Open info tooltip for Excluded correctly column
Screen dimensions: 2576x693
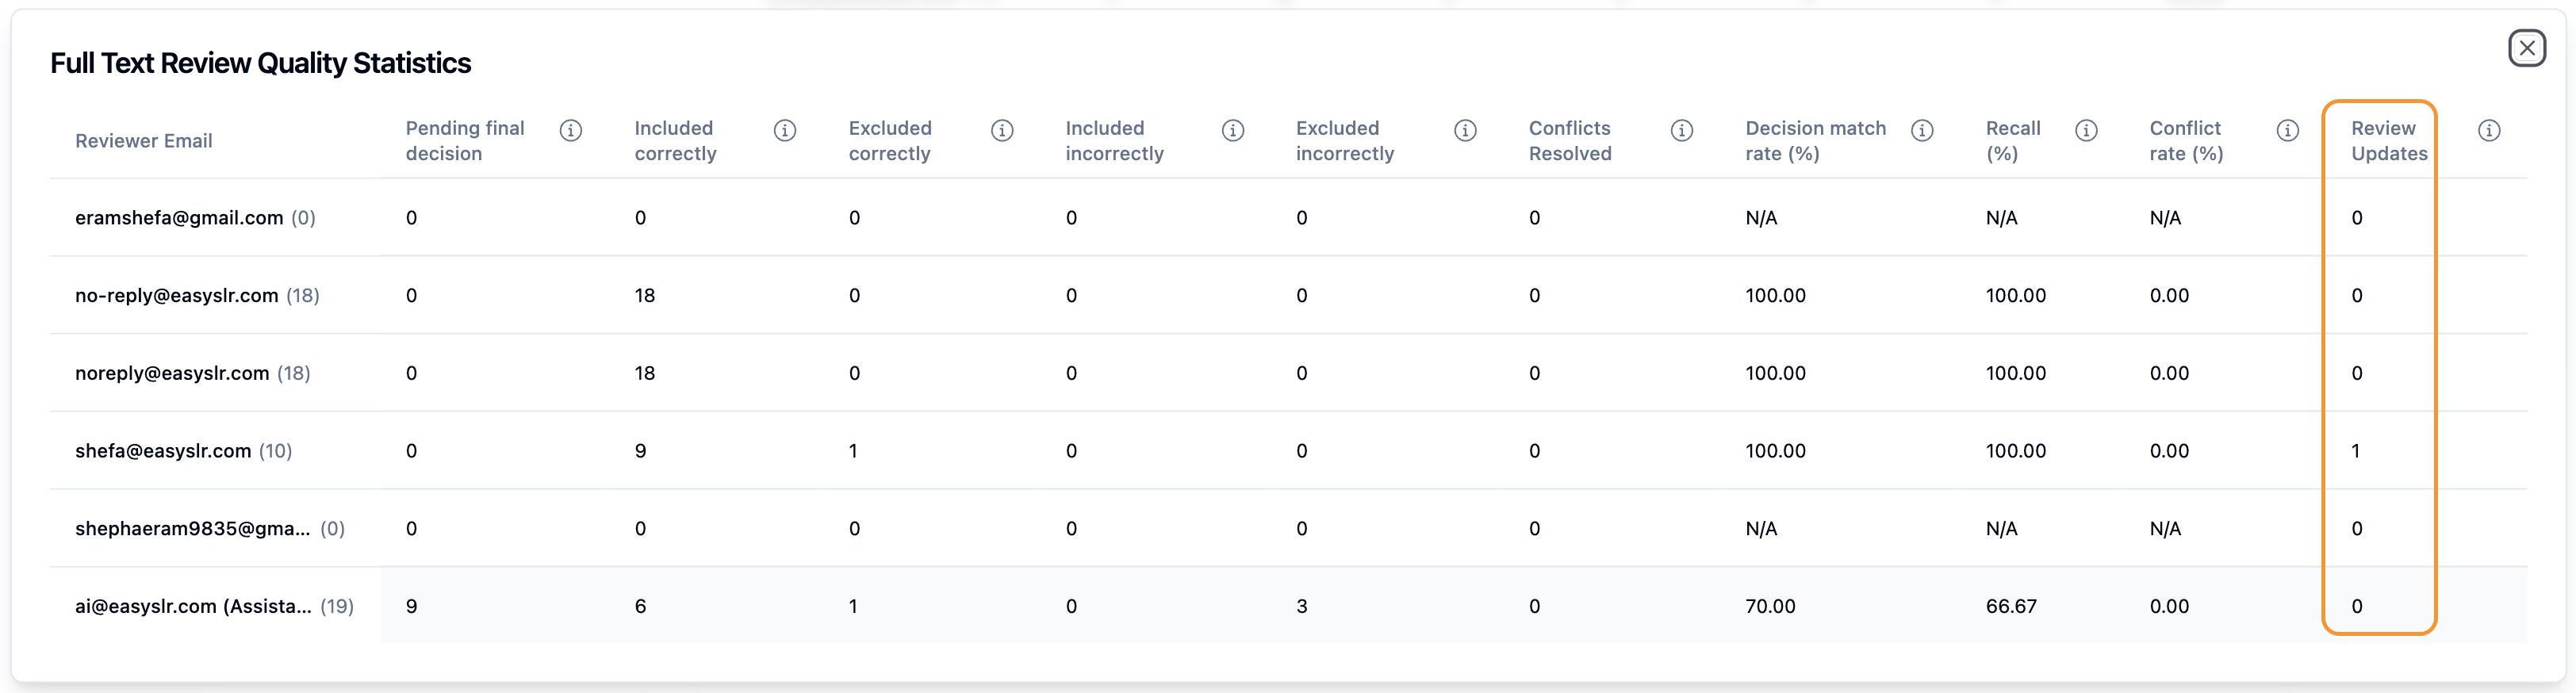pos(1002,130)
